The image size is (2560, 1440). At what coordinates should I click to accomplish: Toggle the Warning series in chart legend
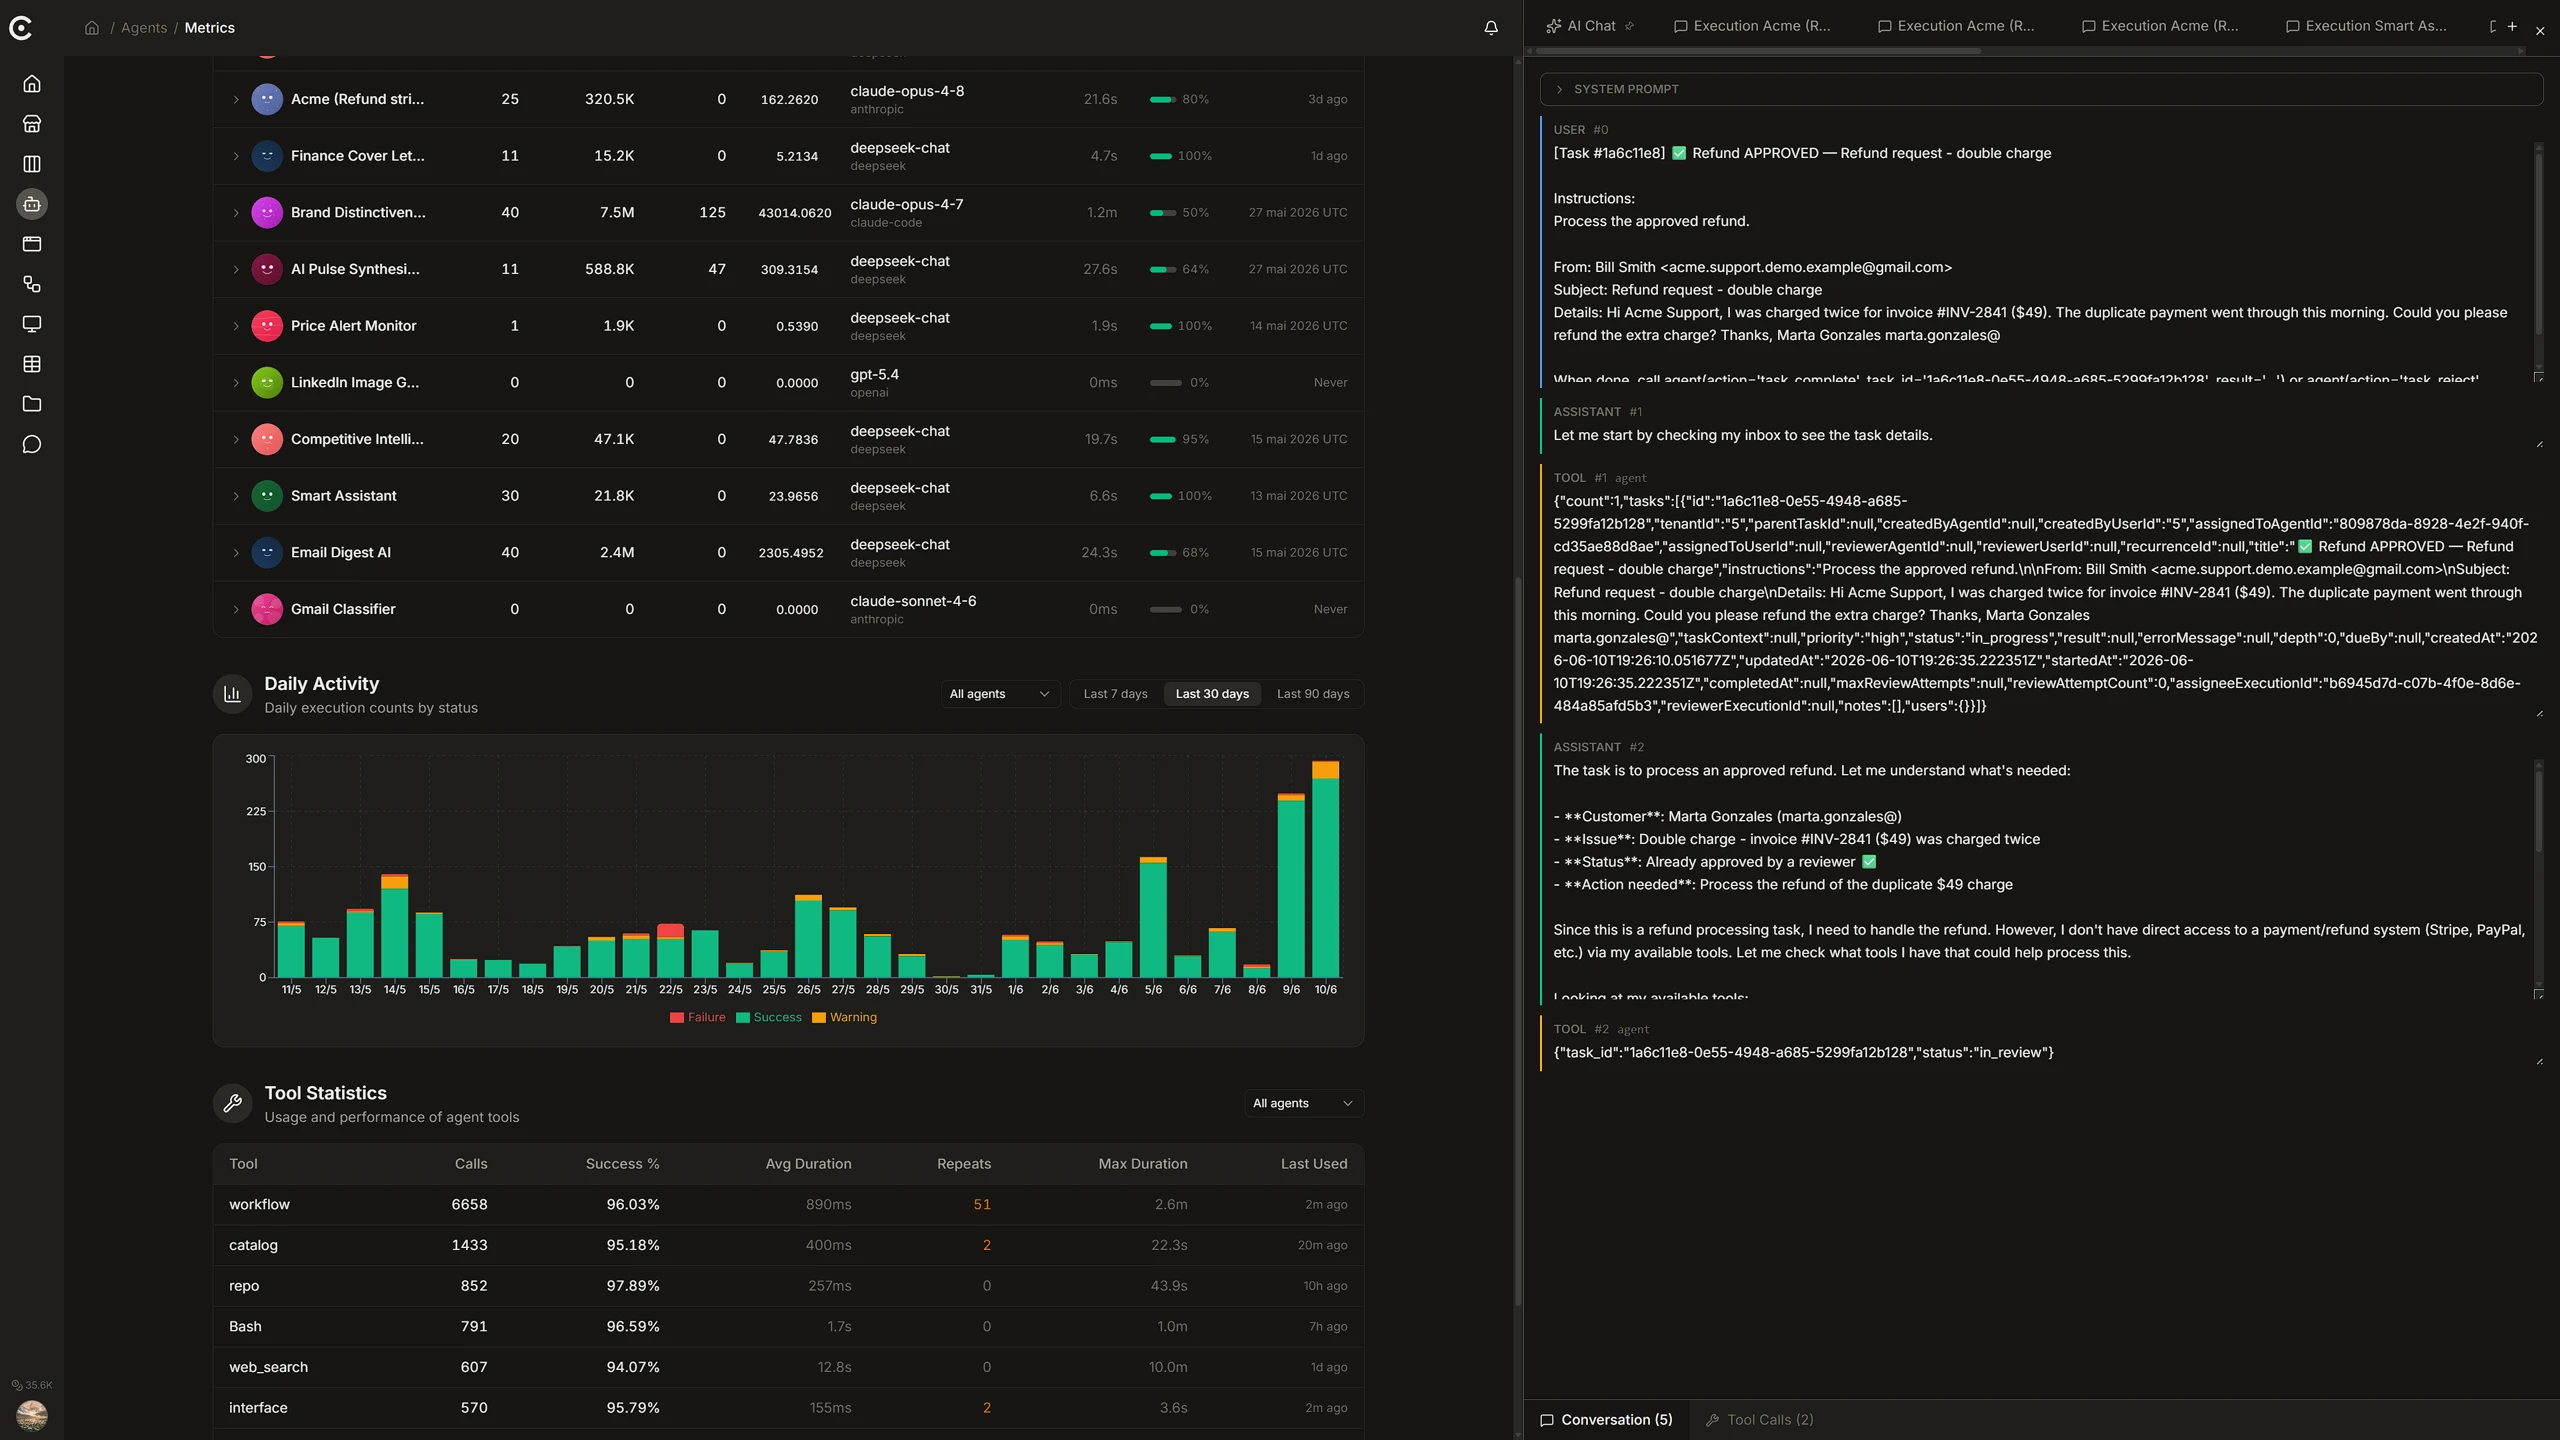(x=845, y=1017)
